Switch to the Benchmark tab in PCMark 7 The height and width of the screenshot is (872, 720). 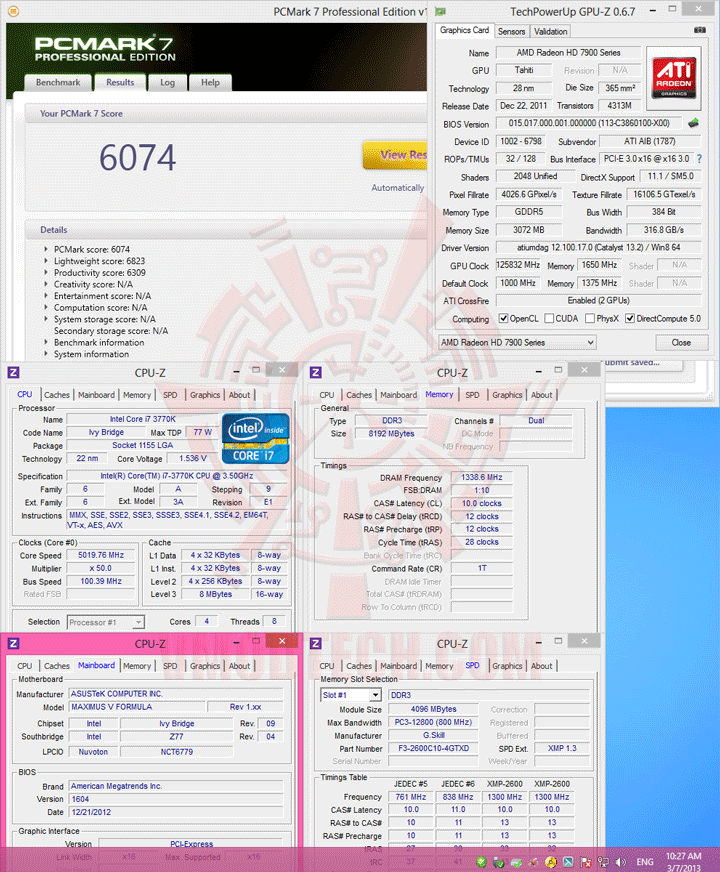tap(58, 82)
